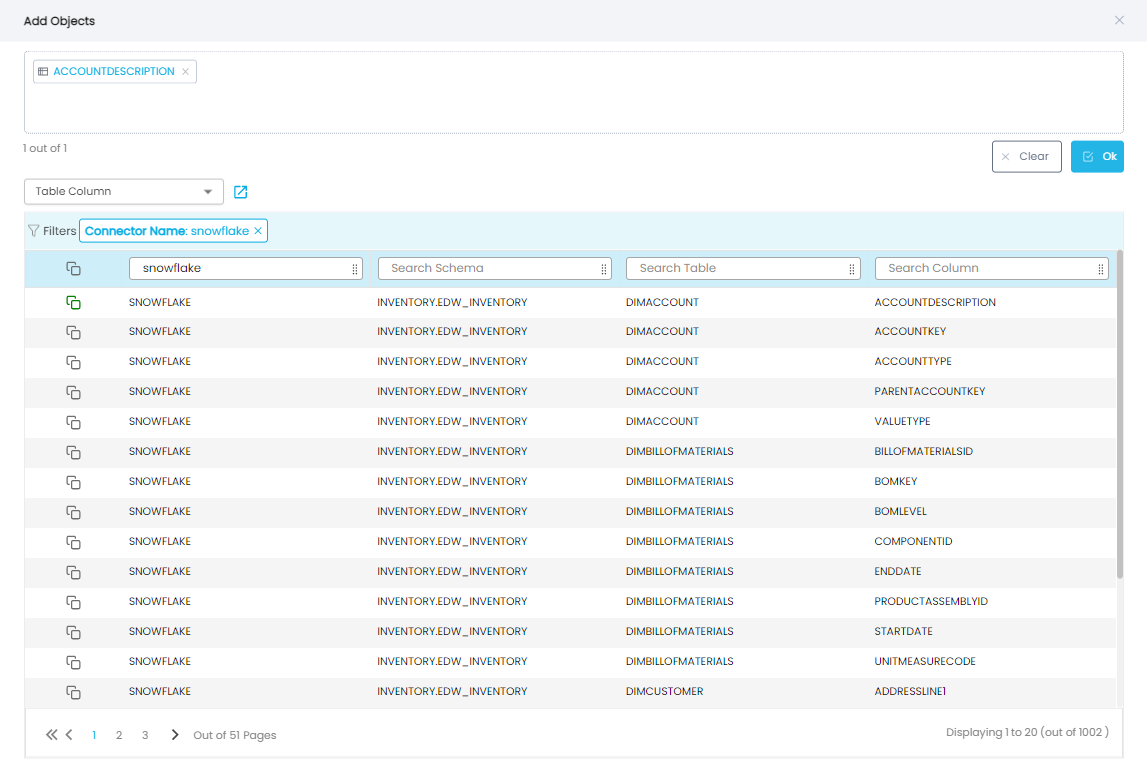Select the PRODUCTASSEMBLYID row's copy icon

point(73,603)
